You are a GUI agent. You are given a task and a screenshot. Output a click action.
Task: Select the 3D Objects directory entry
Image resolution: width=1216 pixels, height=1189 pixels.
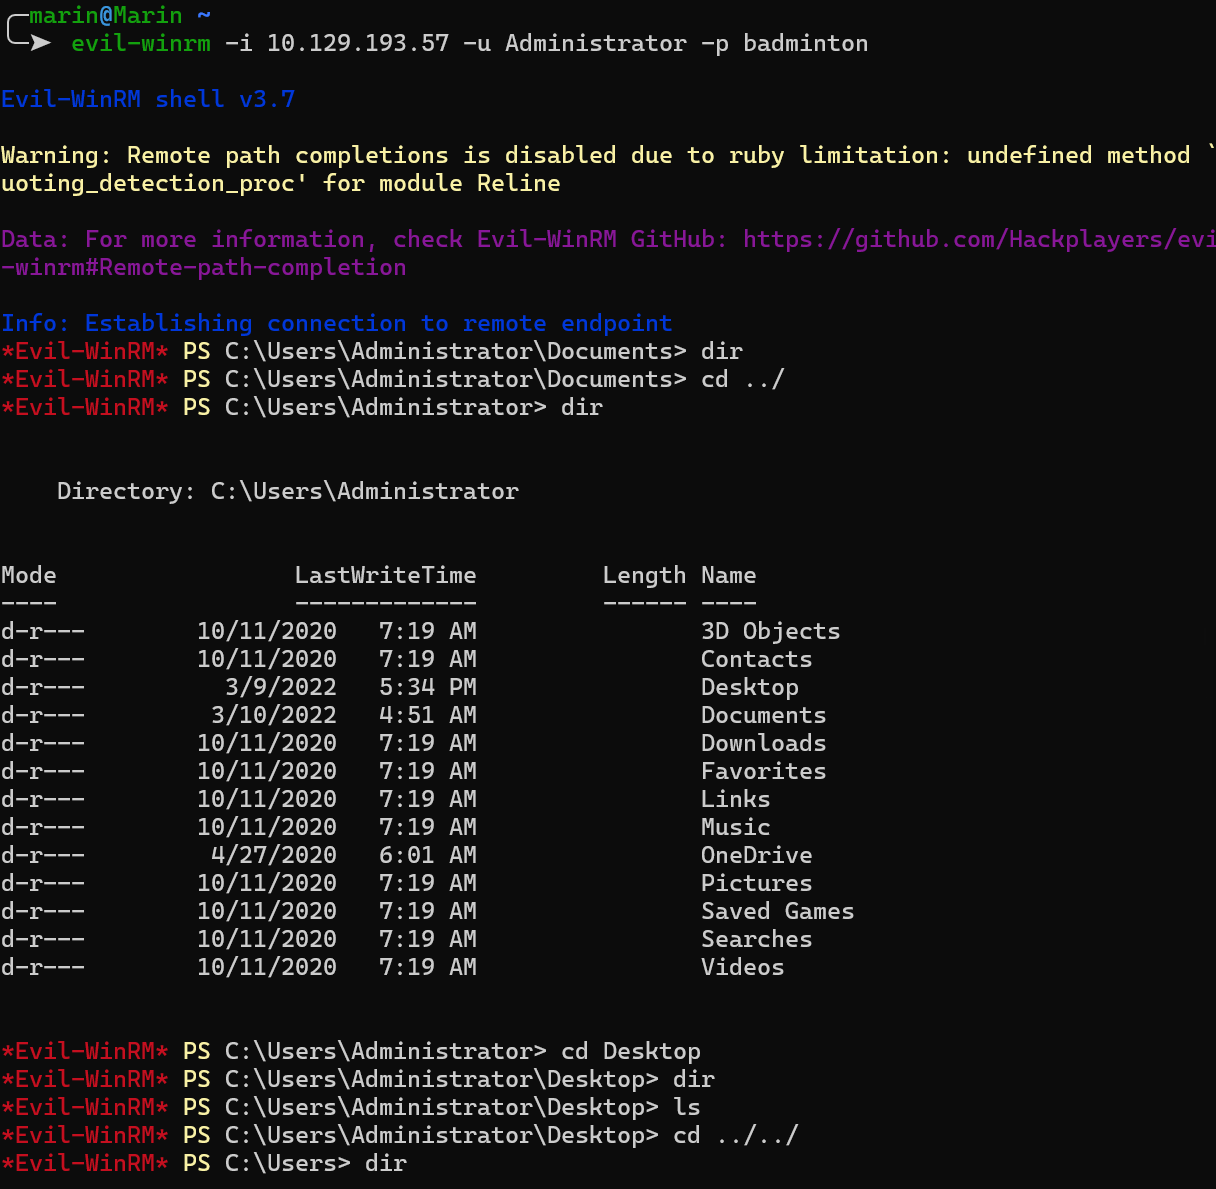pos(770,632)
